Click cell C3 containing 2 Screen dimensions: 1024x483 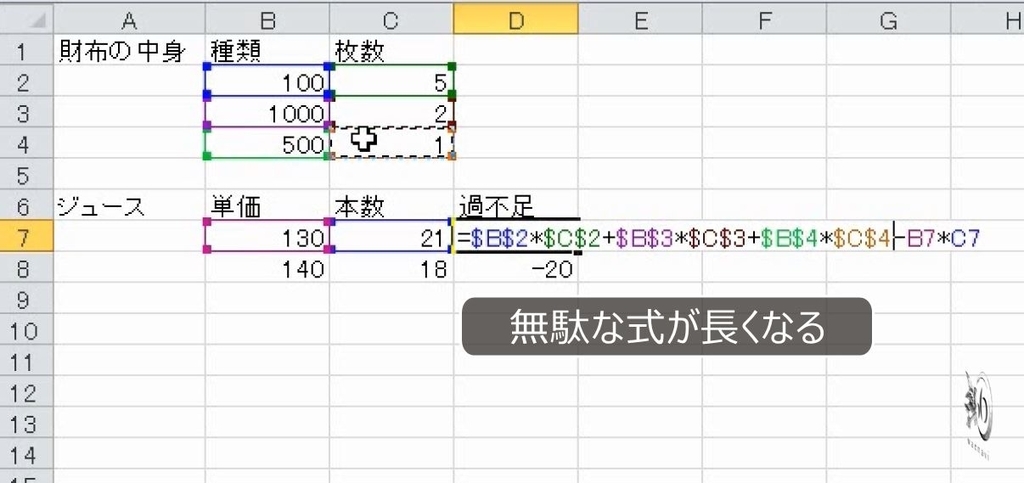pyautogui.click(x=391, y=114)
